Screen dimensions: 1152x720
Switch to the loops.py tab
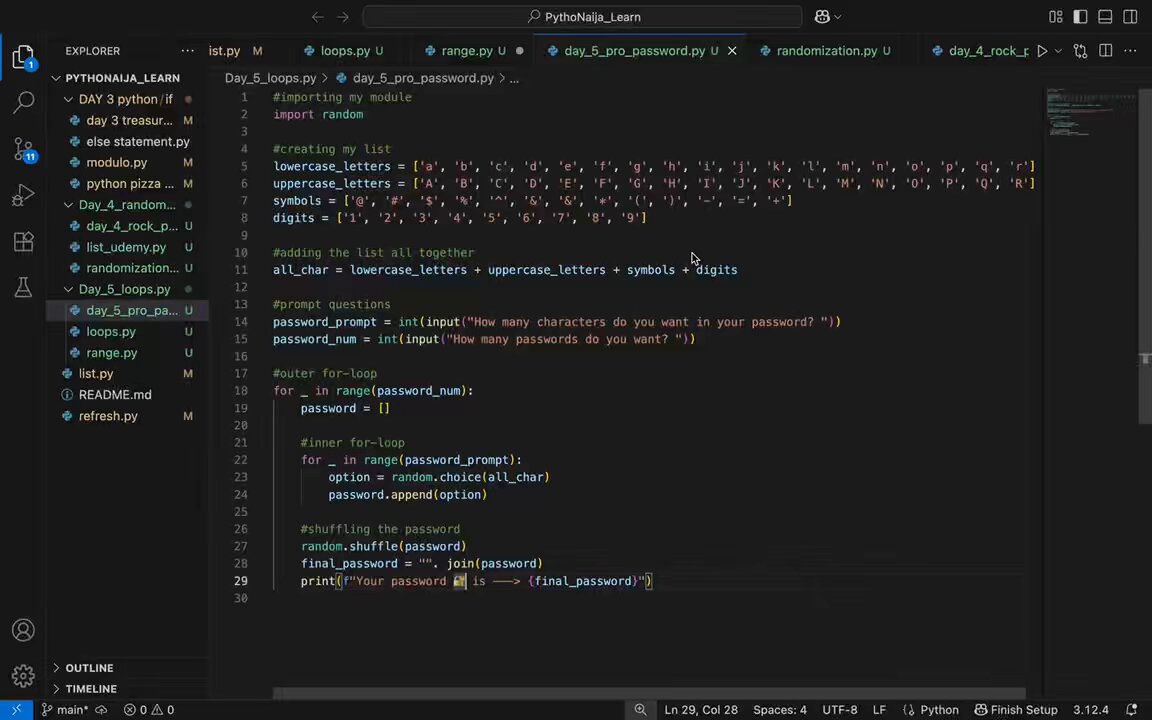(344, 51)
